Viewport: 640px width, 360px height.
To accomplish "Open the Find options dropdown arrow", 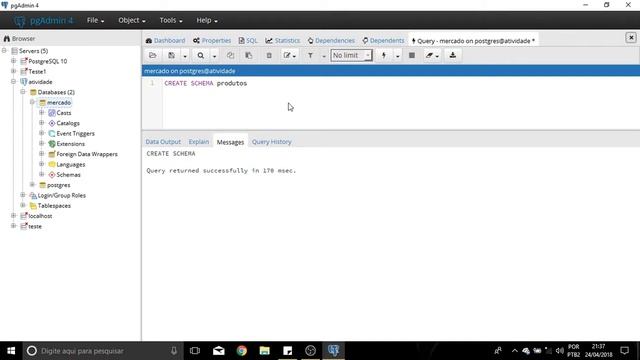I will coord(214,56).
